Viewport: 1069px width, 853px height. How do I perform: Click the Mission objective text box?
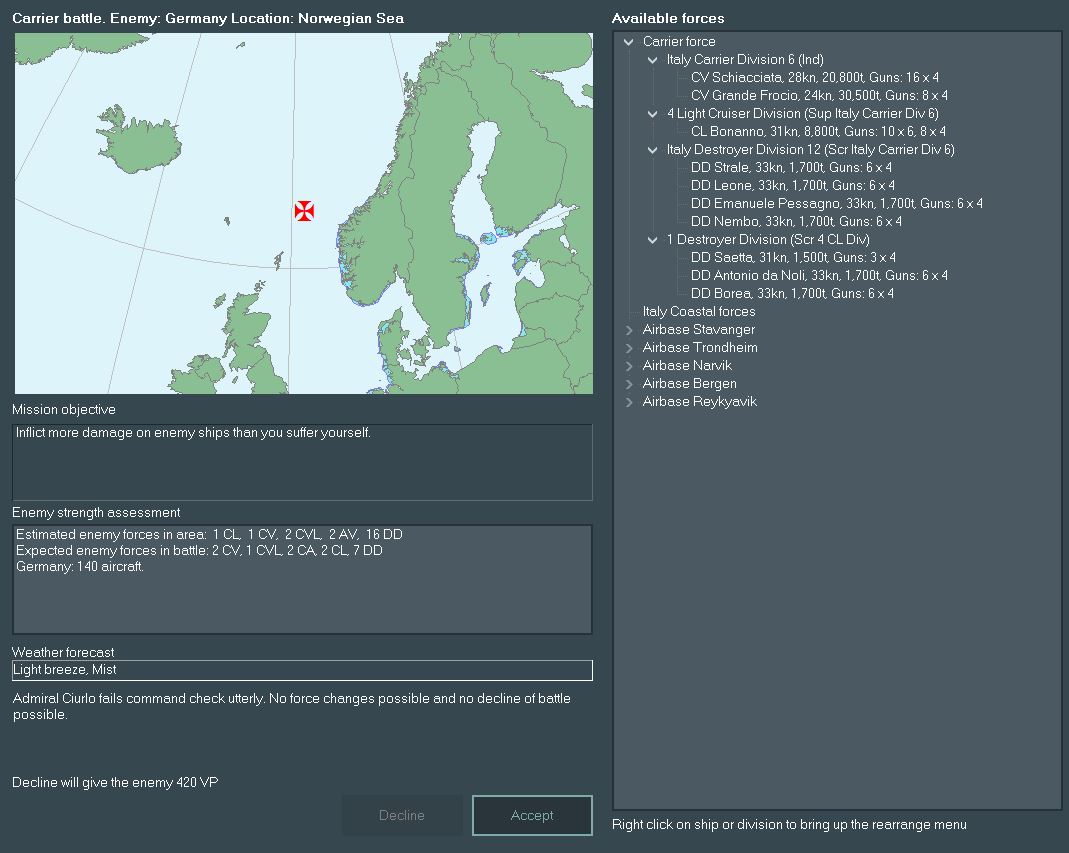tap(302, 462)
